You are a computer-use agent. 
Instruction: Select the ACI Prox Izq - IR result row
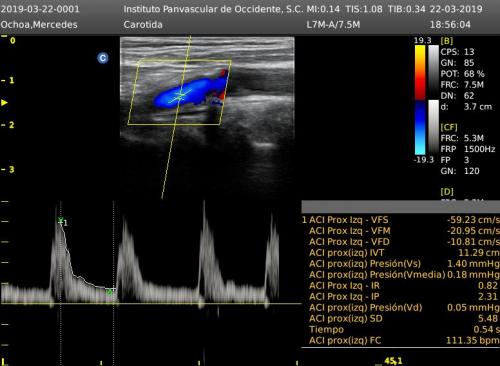pyautogui.click(x=401, y=286)
